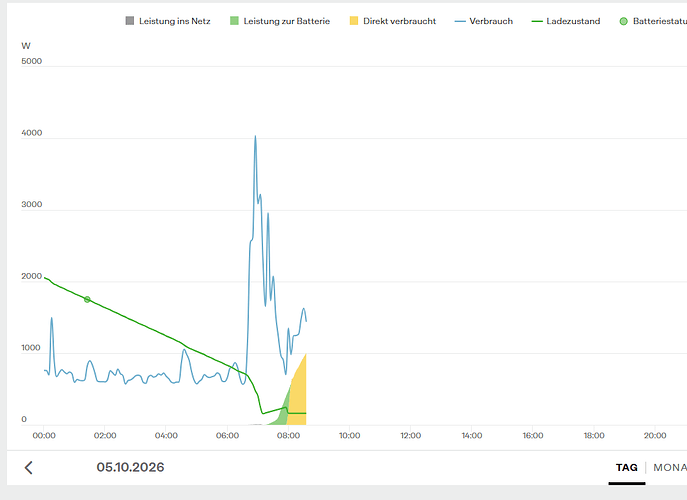The height and width of the screenshot is (500, 687).
Task: Click the green Batteriestatus circle icon in legend
Action: click(x=623, y=21)
